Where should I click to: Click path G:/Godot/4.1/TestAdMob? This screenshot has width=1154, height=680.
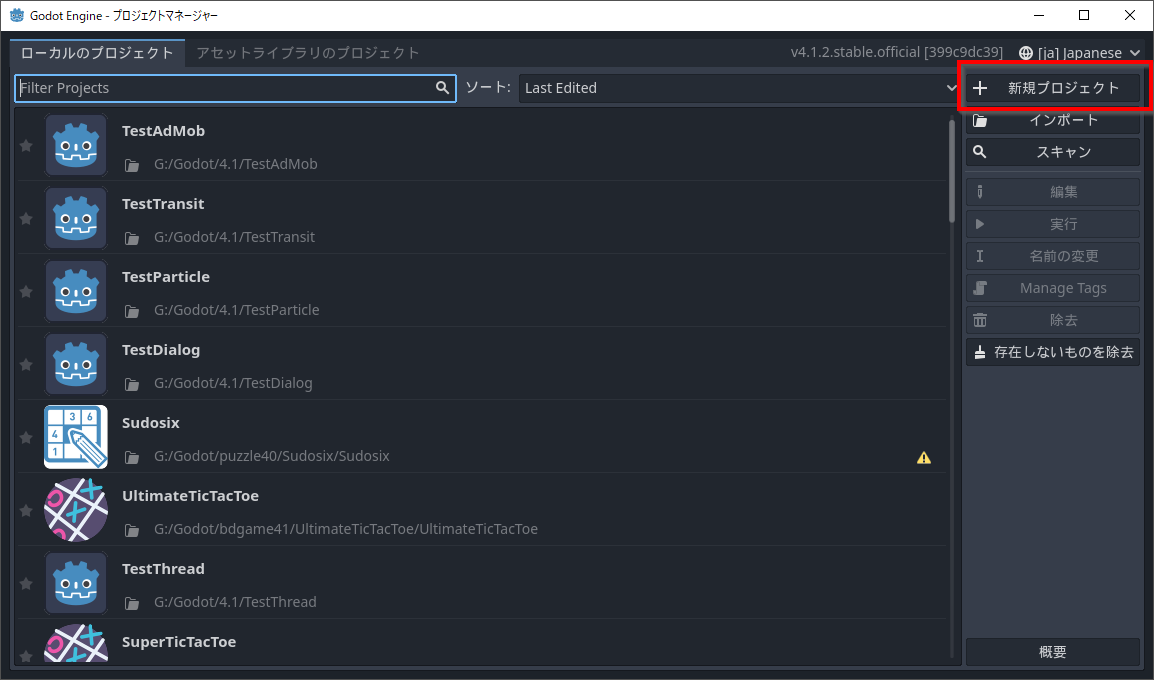click(236, 164)
